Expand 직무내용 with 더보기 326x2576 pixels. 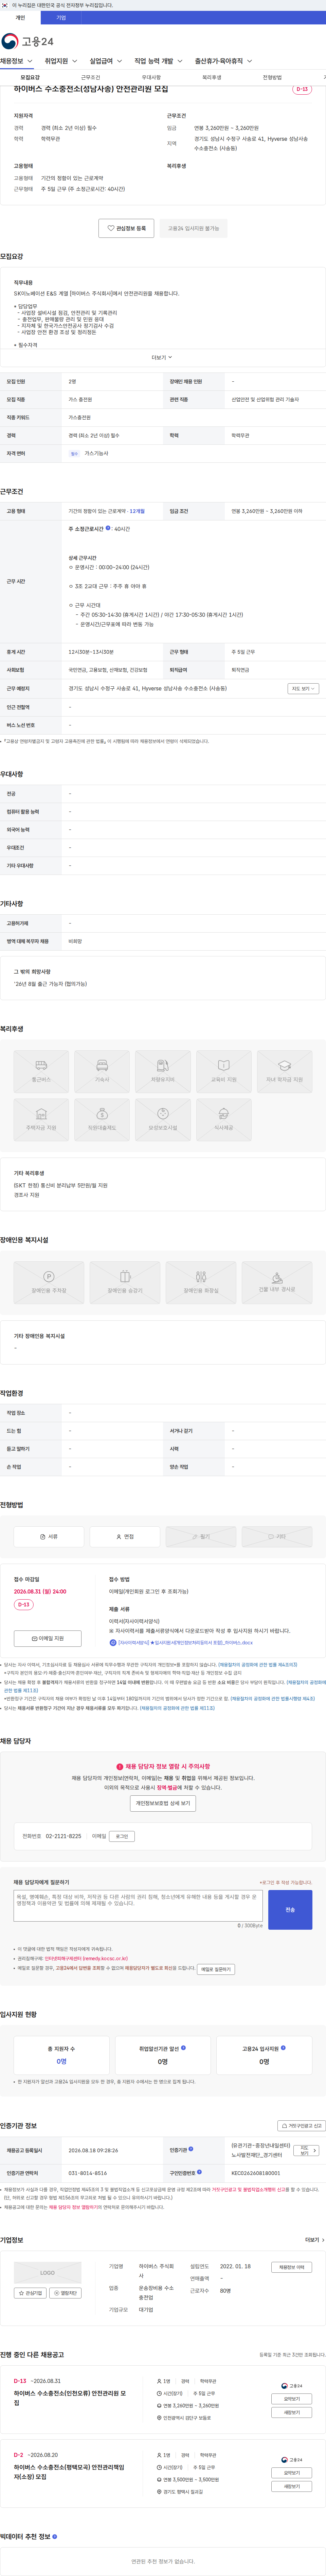point(162,357)
